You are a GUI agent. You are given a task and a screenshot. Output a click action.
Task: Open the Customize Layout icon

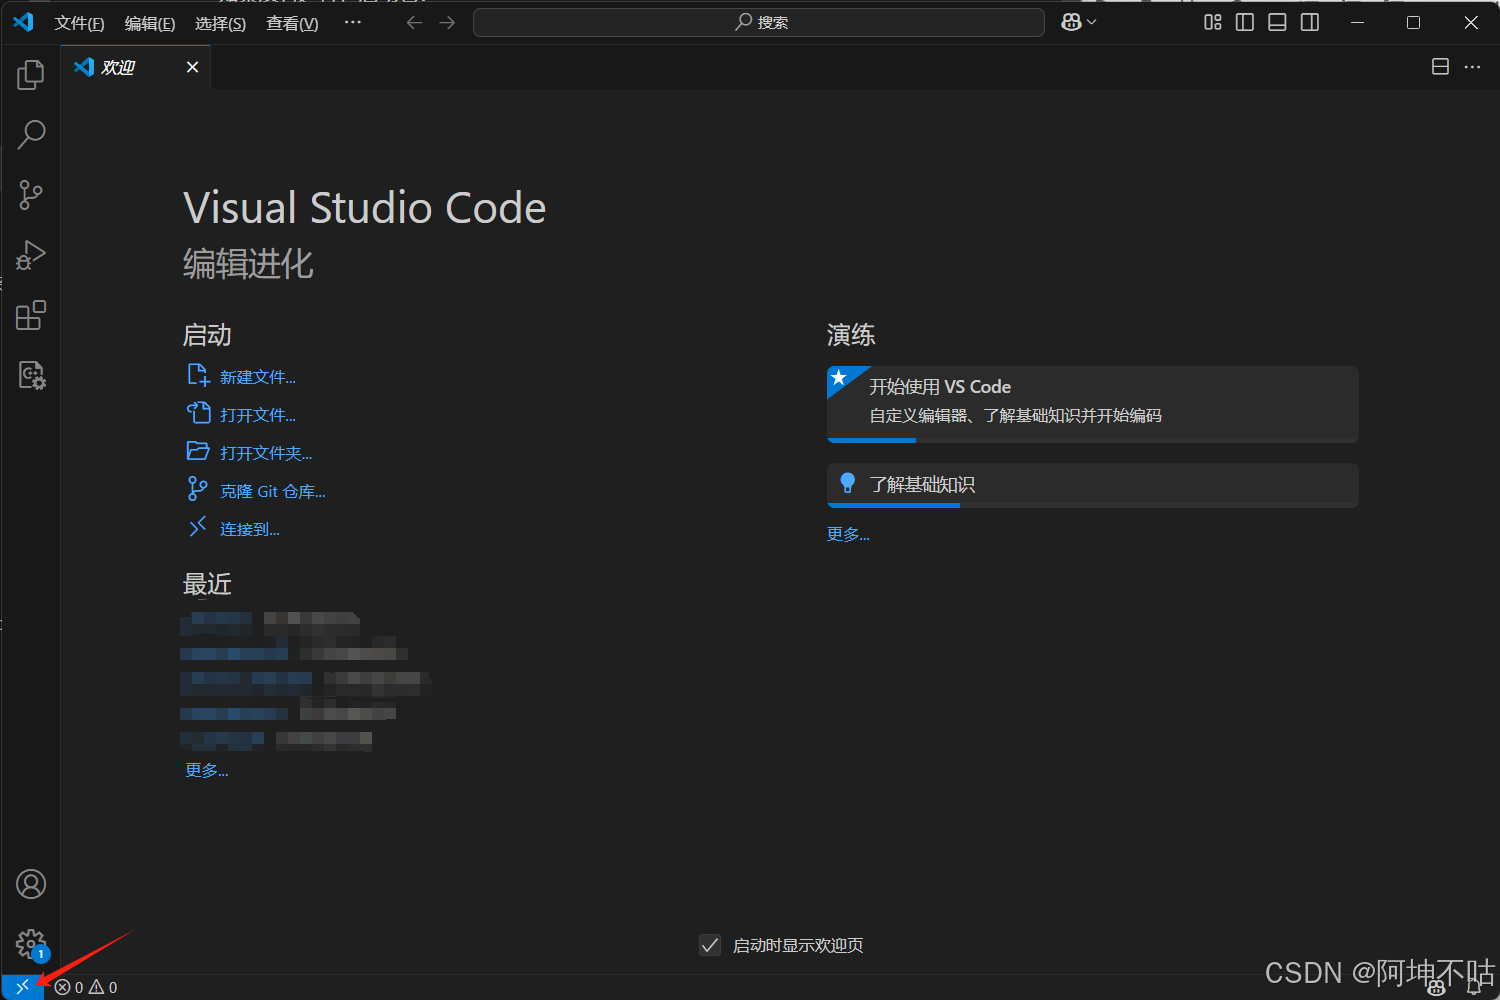[1213, 22]
